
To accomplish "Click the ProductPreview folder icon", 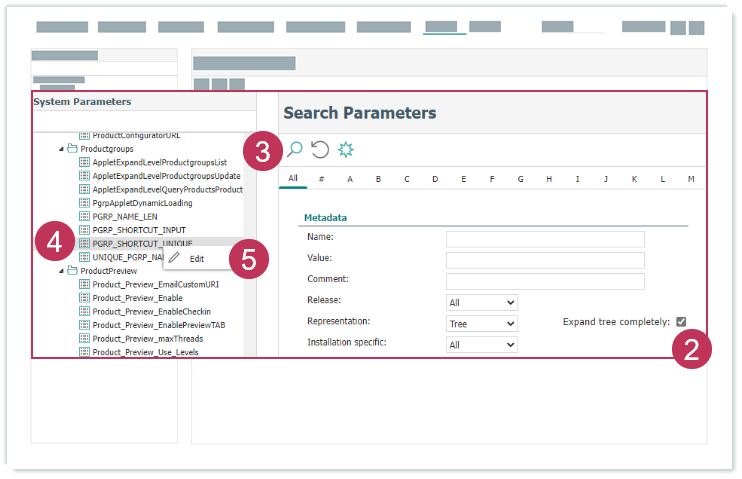I will pos(72,271).
